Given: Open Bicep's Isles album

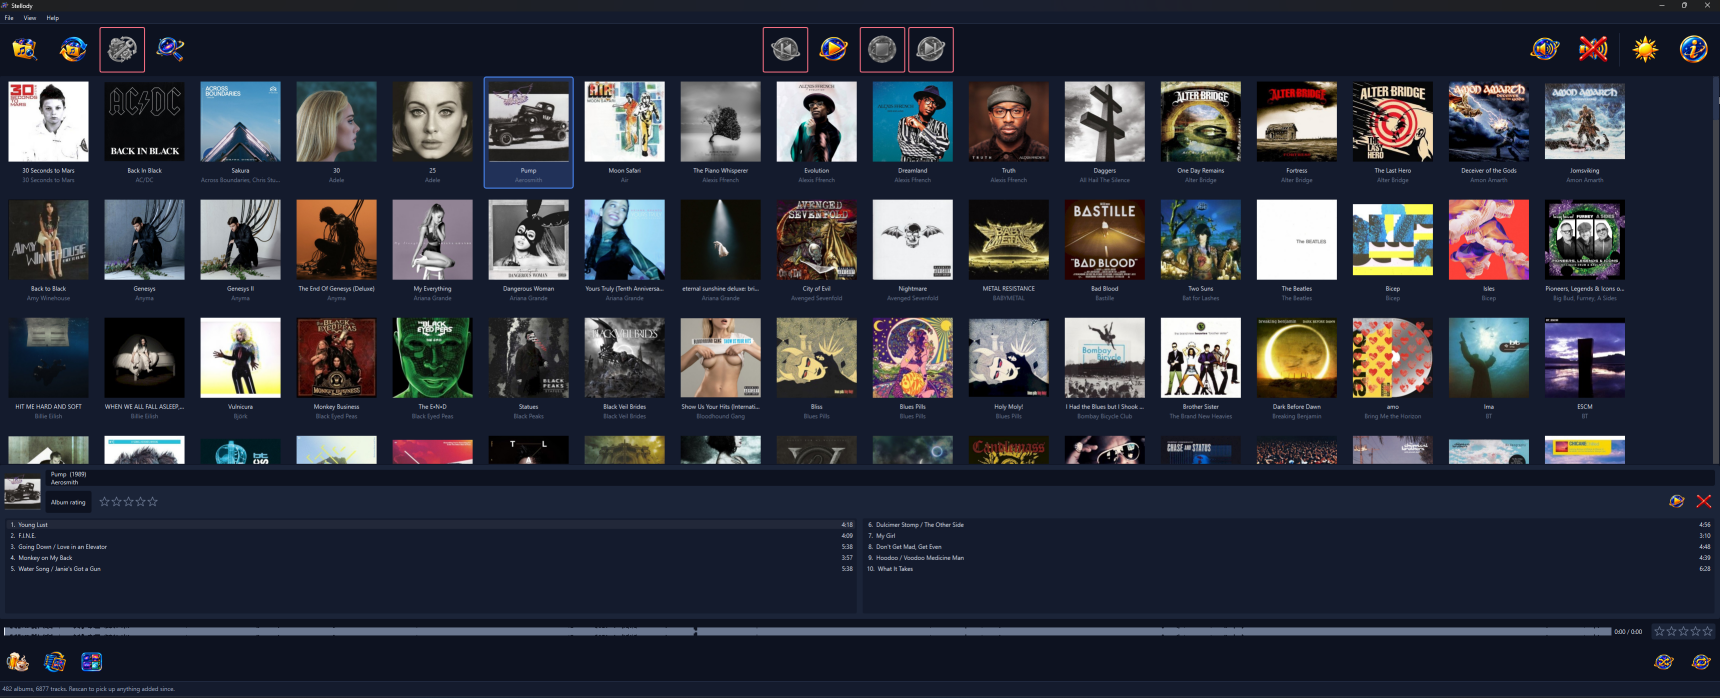Looking at the screenshot, I should click(x=1488, y=240).
